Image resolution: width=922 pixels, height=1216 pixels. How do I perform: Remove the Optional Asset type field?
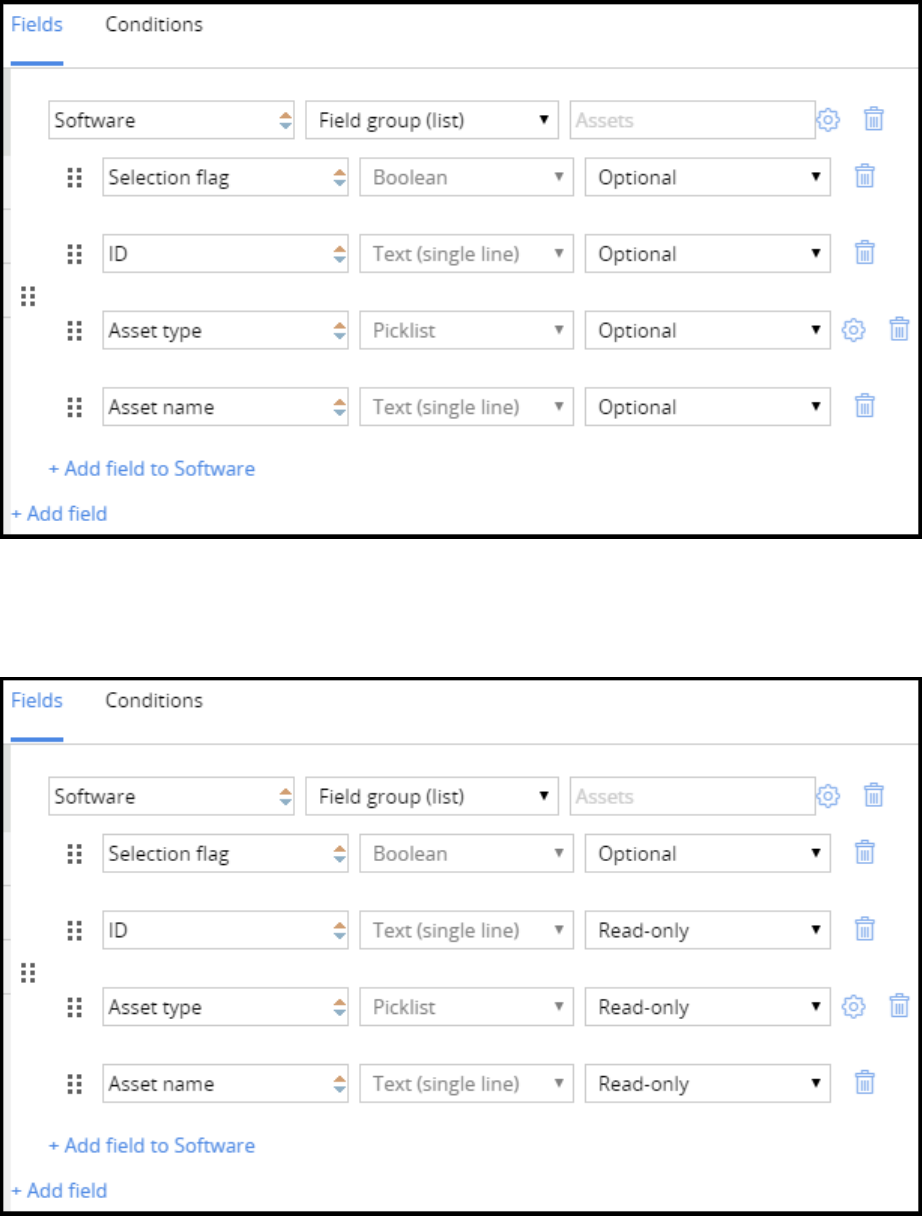[x=899, y=330]
